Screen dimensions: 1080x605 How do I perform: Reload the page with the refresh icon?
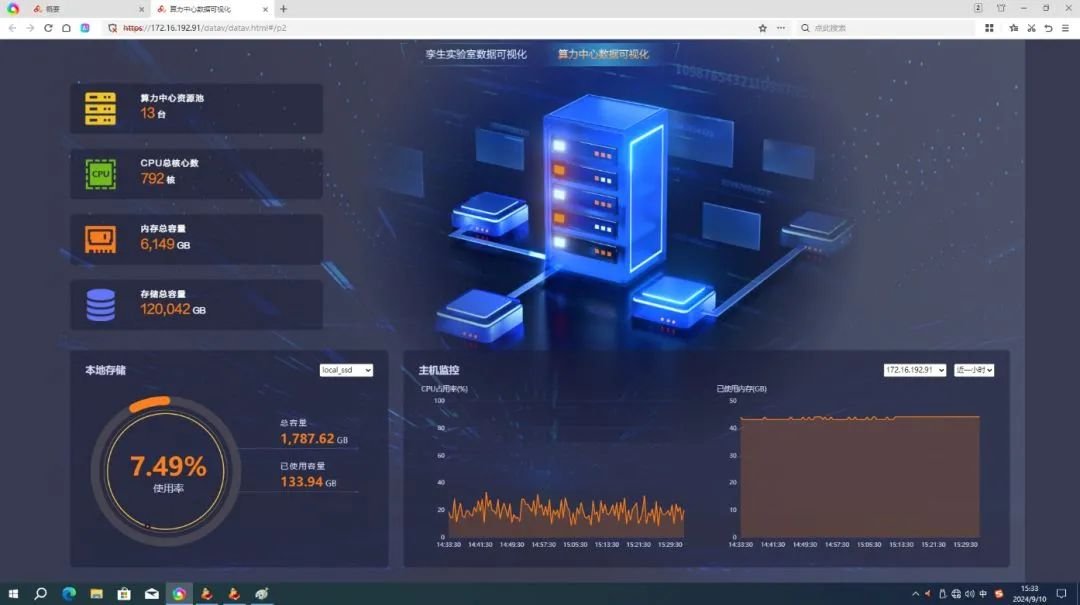tap(48, 28)
